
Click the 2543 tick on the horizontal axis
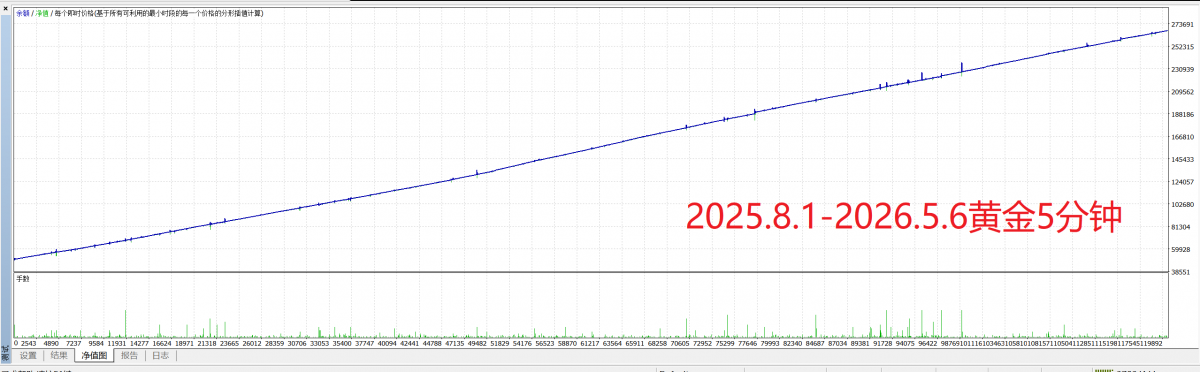pos(29,343)
